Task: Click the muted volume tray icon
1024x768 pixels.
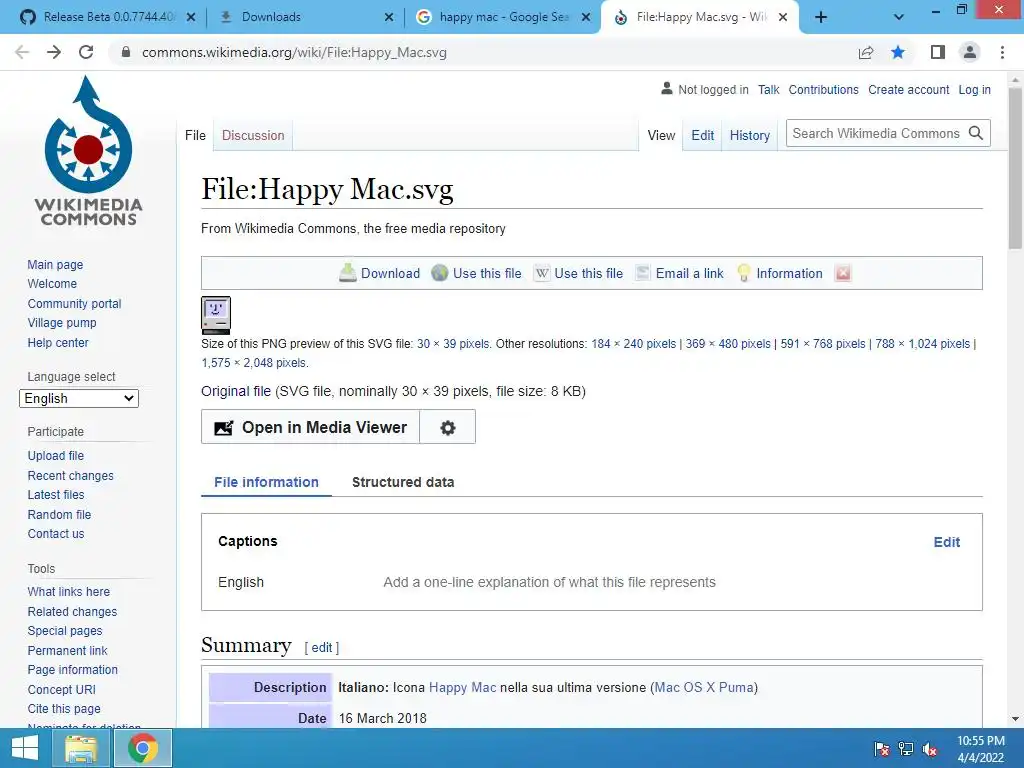Action: pos(930,749)
